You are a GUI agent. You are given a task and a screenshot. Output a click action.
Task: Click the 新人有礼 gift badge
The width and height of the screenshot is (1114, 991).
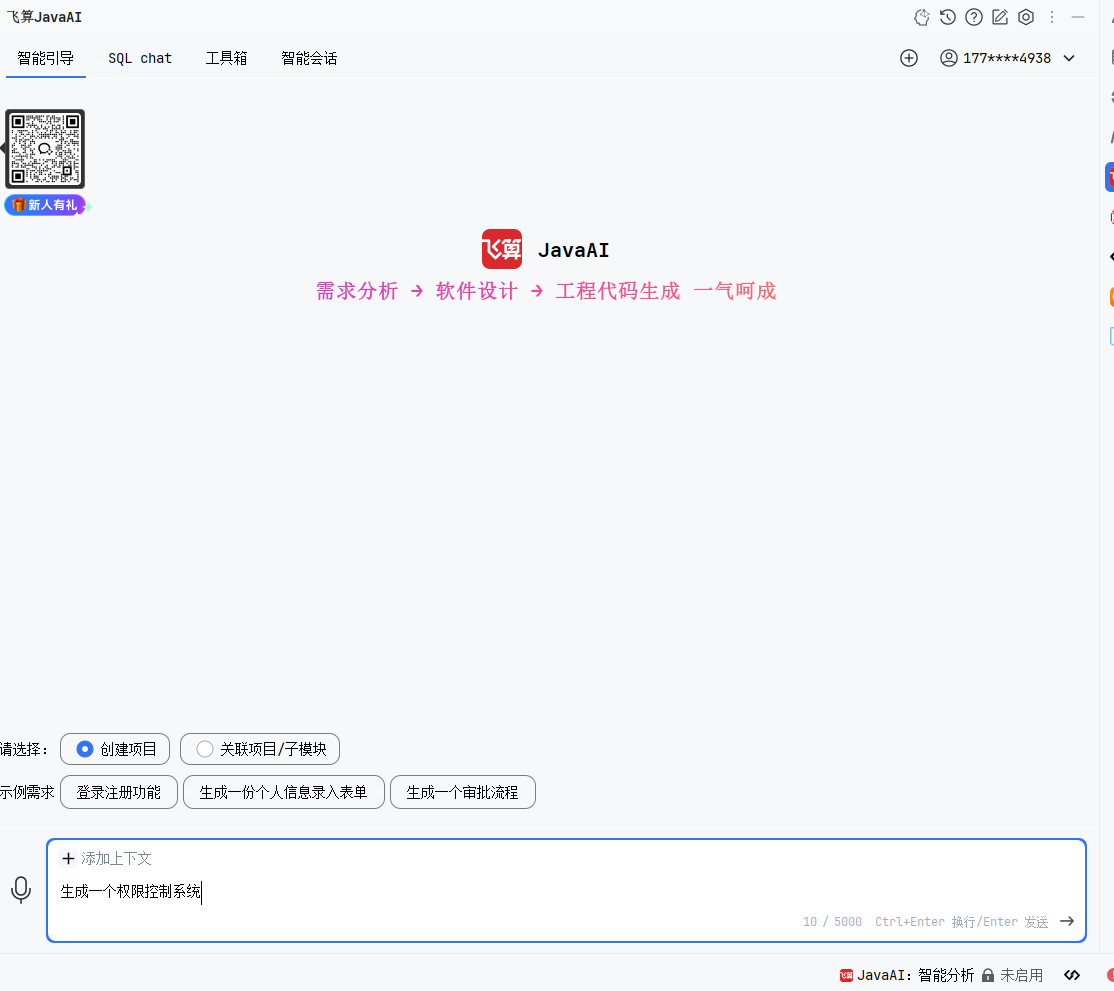click(x=45, y=205)
